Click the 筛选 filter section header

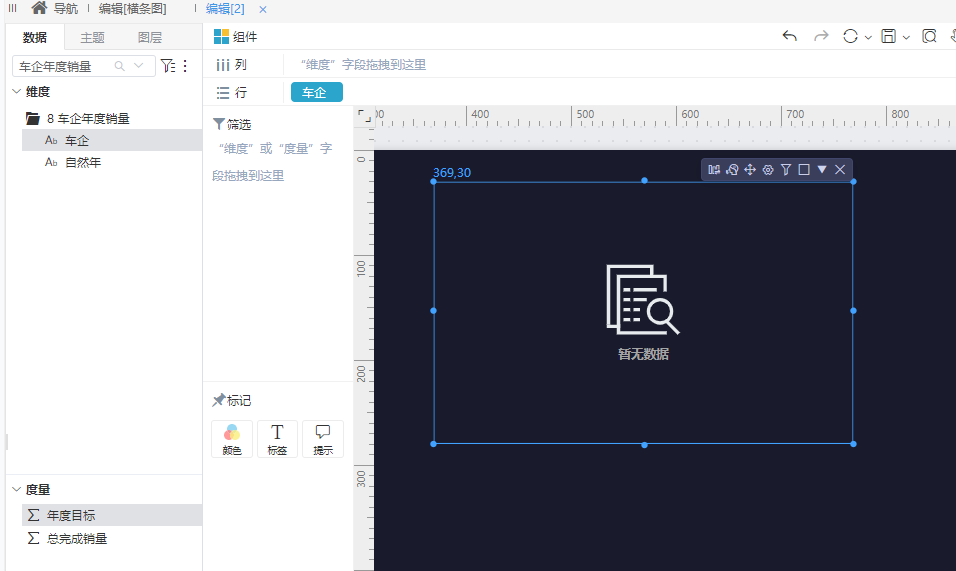pos(232,124)
